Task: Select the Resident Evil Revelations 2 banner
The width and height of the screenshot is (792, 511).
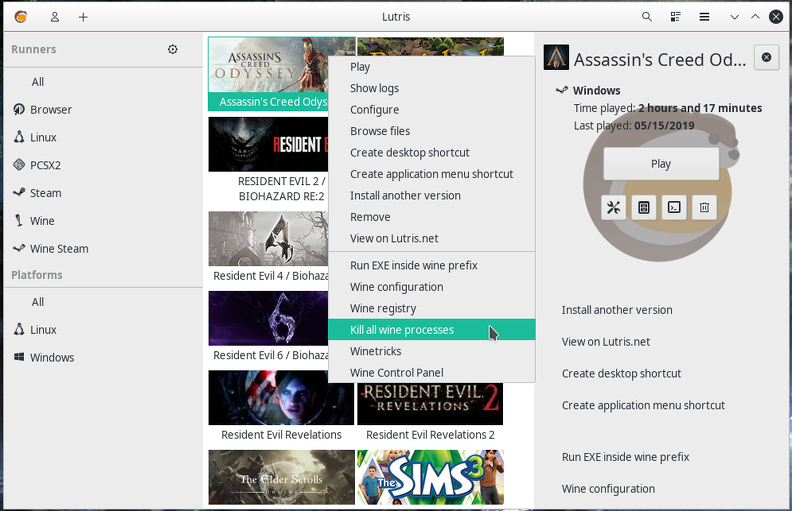Action: pyautogui.click(x=430, y=403)
